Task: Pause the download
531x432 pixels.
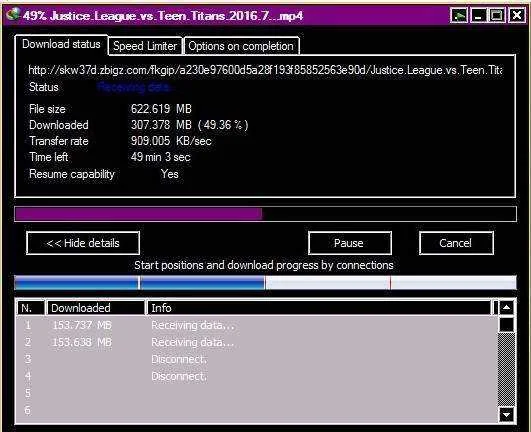Action: tap(350, 243)
